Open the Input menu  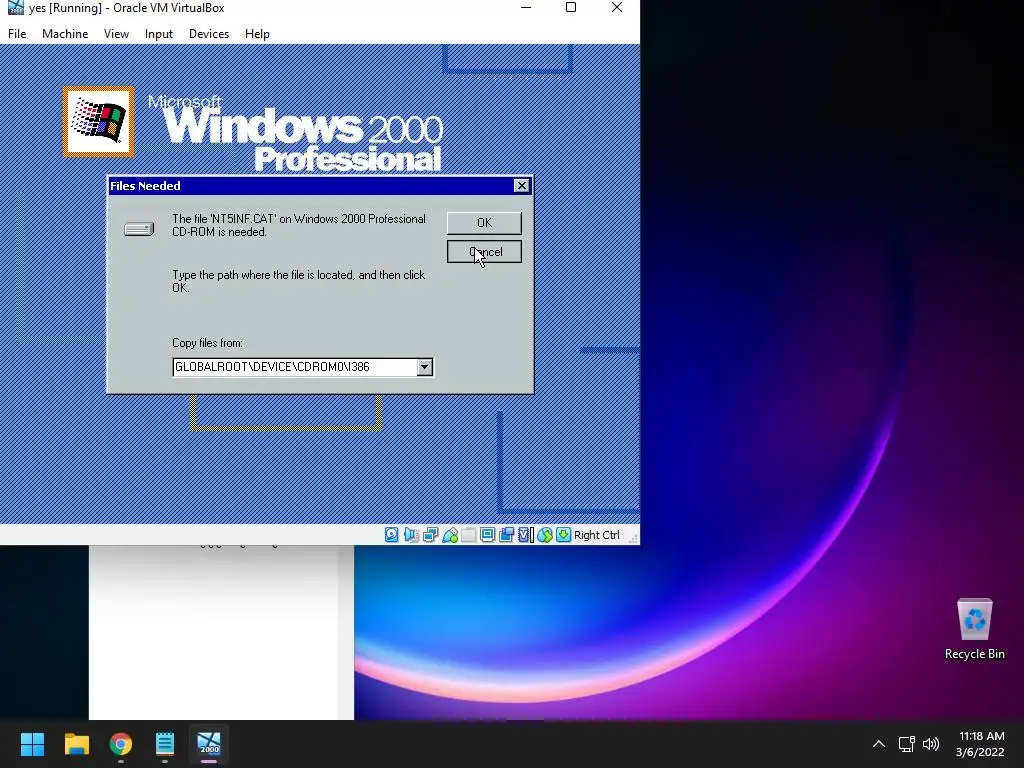pos(159,34)
